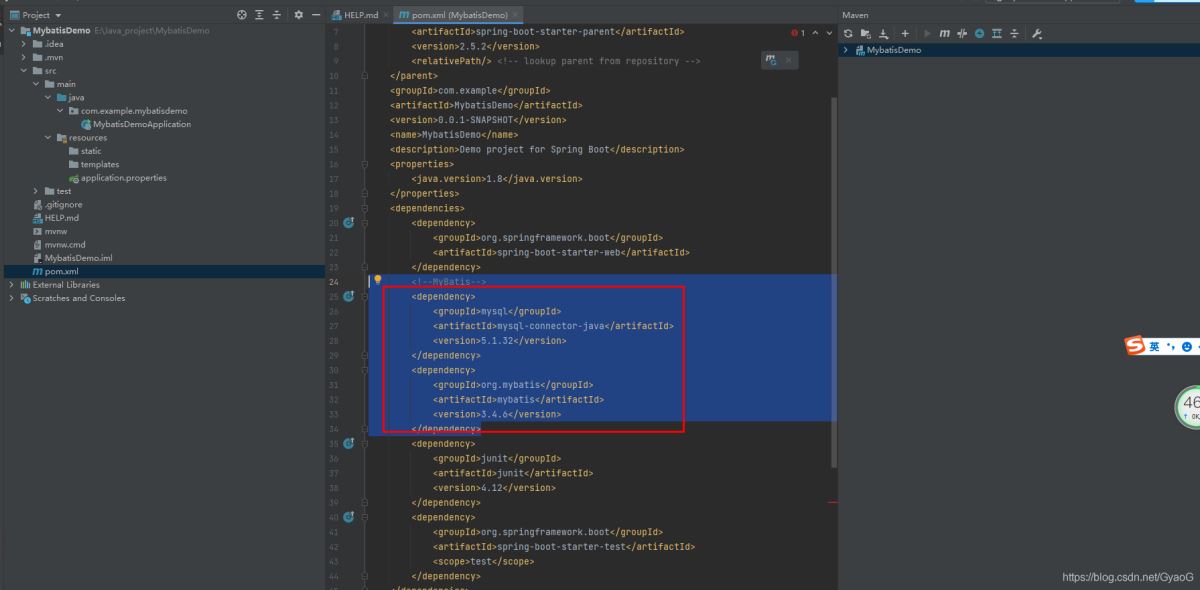This screenshot has width=1200, height=590.
Task: Select opened file in Project view
Action: [x=240, y=15]
